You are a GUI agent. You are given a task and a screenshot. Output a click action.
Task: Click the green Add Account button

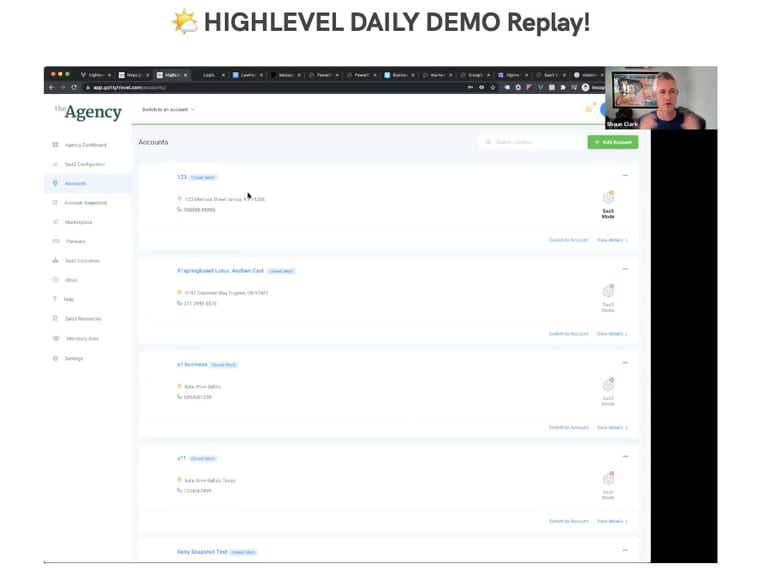(613, 142)
